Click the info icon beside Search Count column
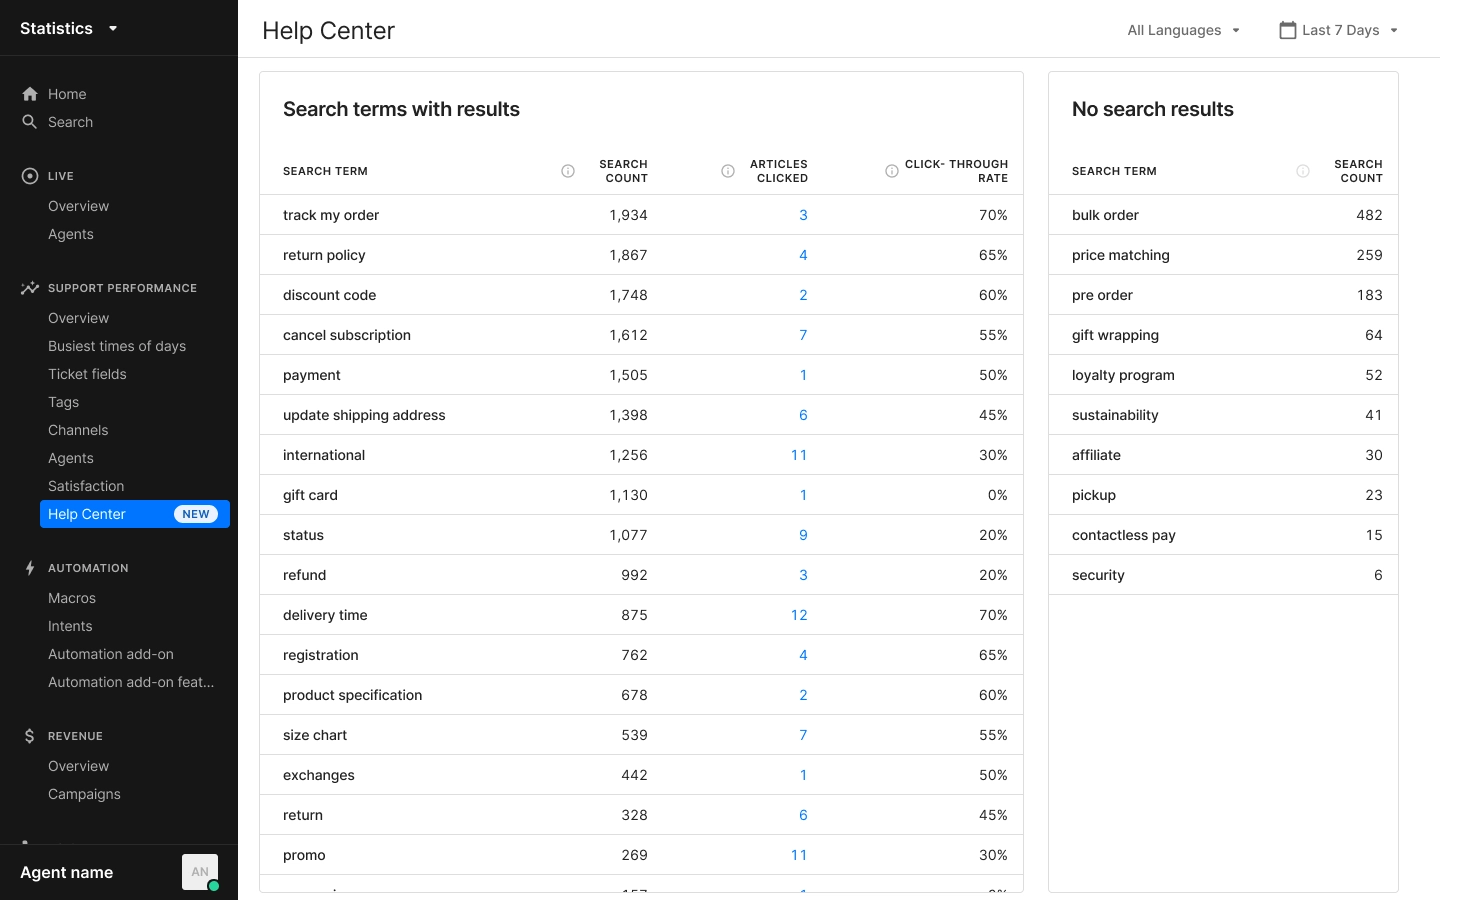This screenshot has height=900, width=1461. [x=728, y=171]
